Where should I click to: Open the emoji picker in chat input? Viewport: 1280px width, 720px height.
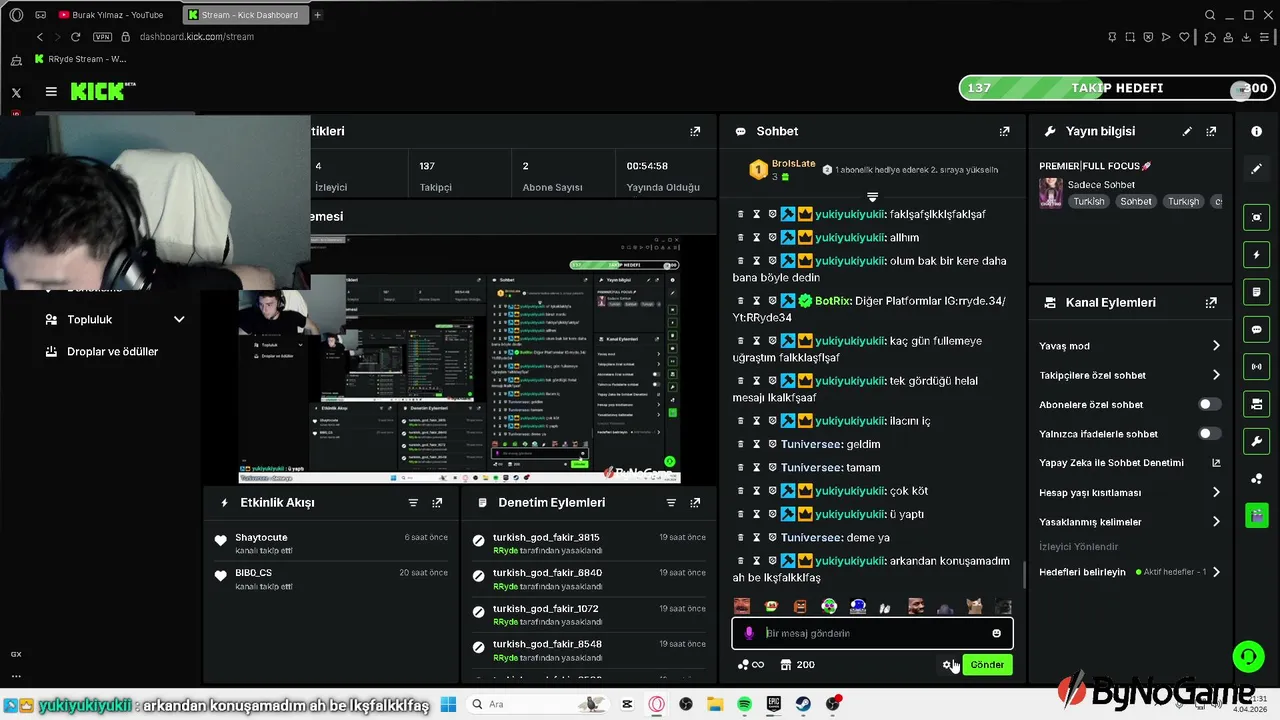(996, 633)
